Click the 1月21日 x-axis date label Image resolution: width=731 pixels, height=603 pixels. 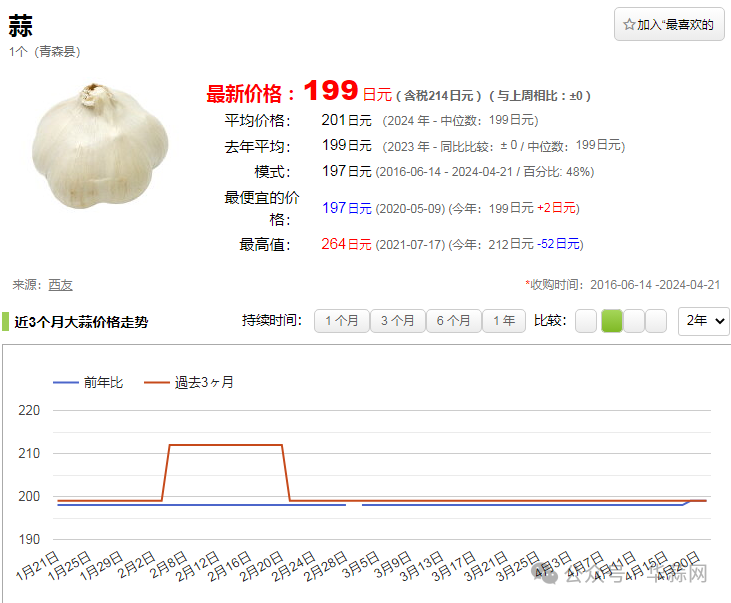tap(37, 565)
